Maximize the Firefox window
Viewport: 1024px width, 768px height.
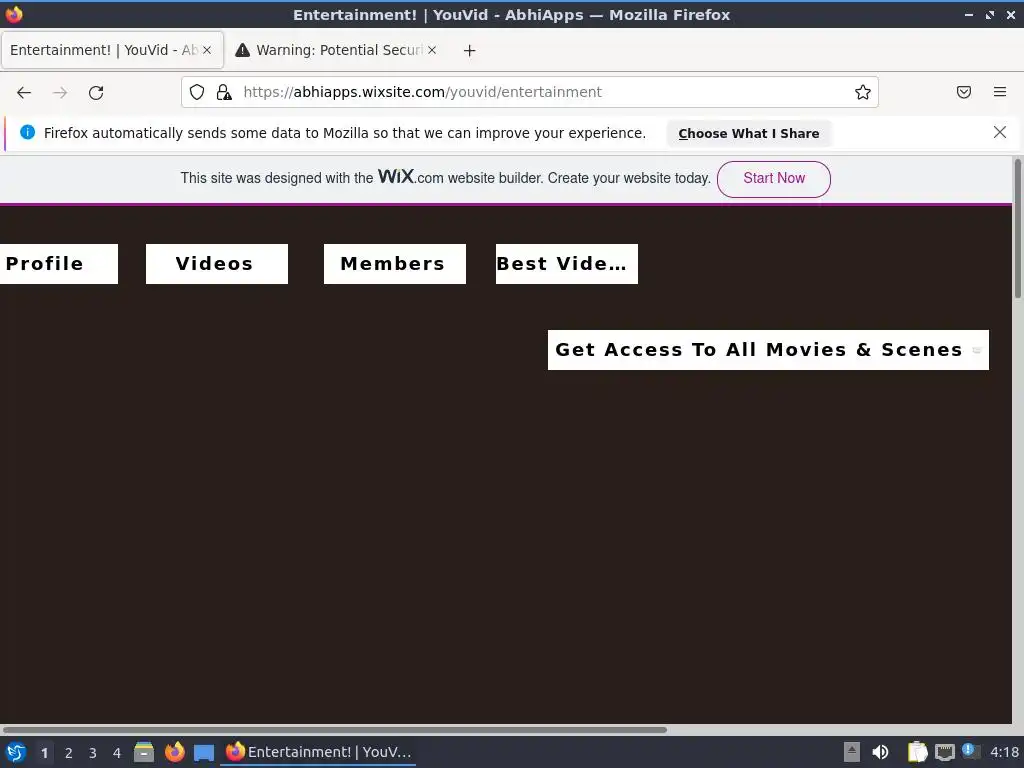(x=990, y=14)
